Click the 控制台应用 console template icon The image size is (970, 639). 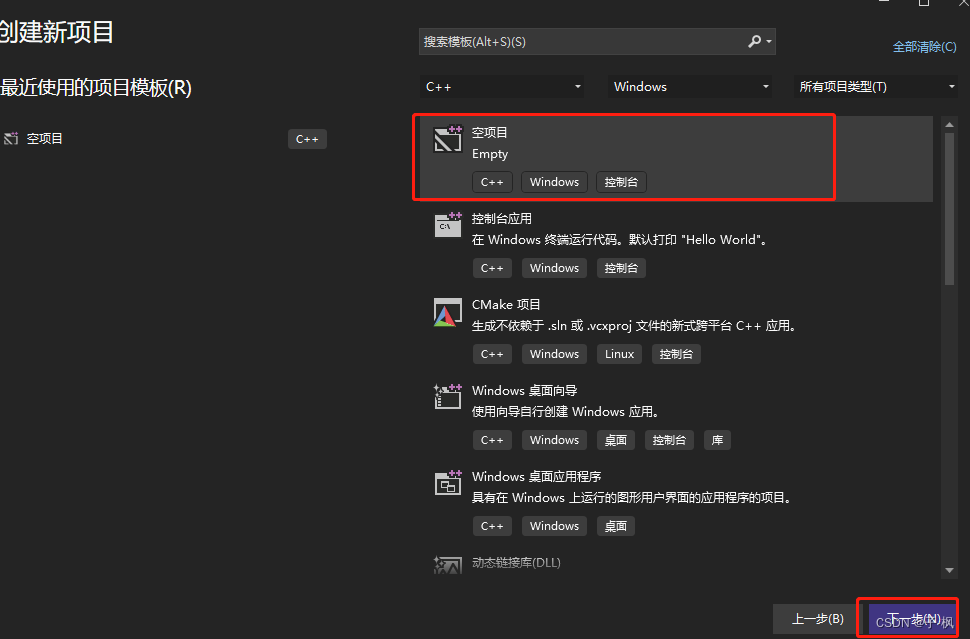[447, 226]
